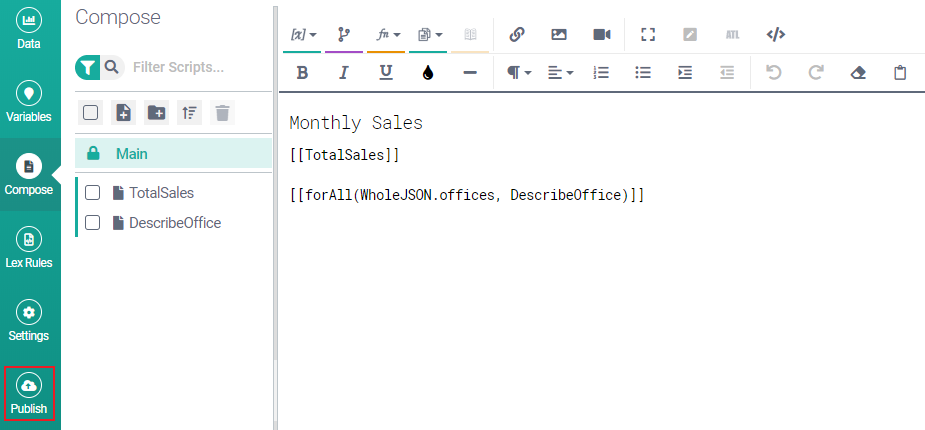Apply italic formatting

pos(343,73)
